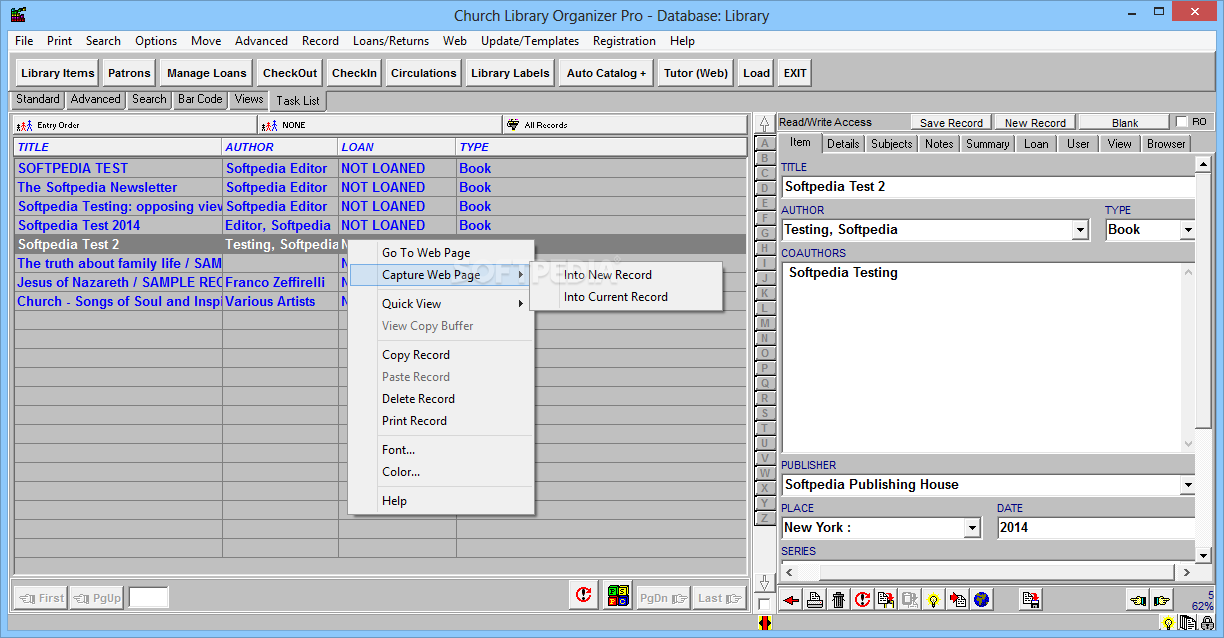Screen dimensions: 1224x638
Task: Tick the checkbox below the alphabet index
Action: 764,604
